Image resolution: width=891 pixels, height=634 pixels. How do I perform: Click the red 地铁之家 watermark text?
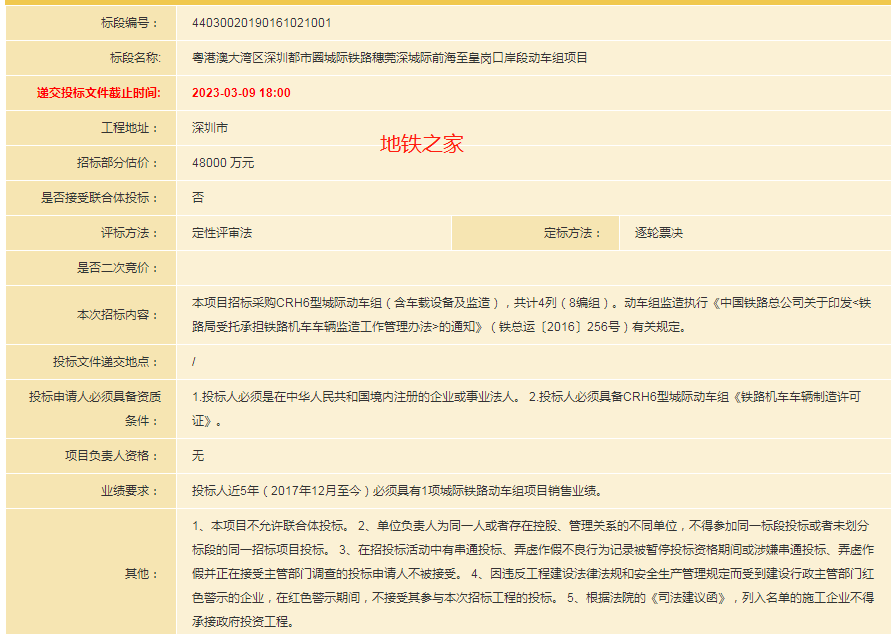click(x=421, y=144)
